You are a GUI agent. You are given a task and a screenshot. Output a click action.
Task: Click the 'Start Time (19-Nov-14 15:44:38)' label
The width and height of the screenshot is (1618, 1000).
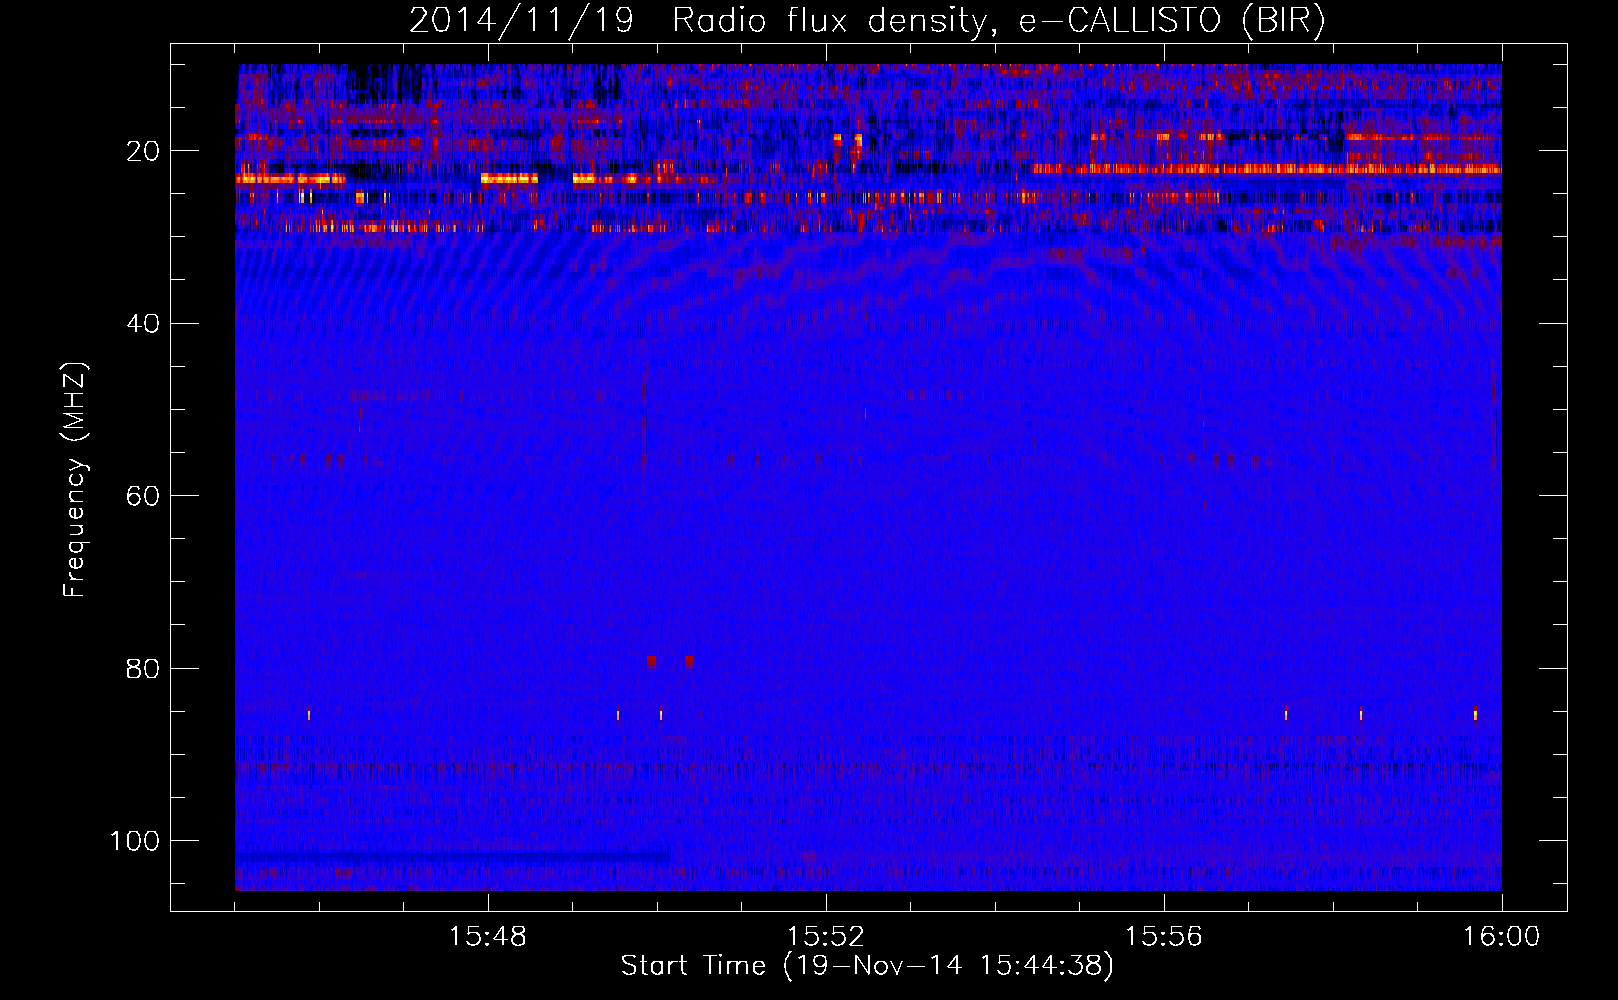(867, 966)
